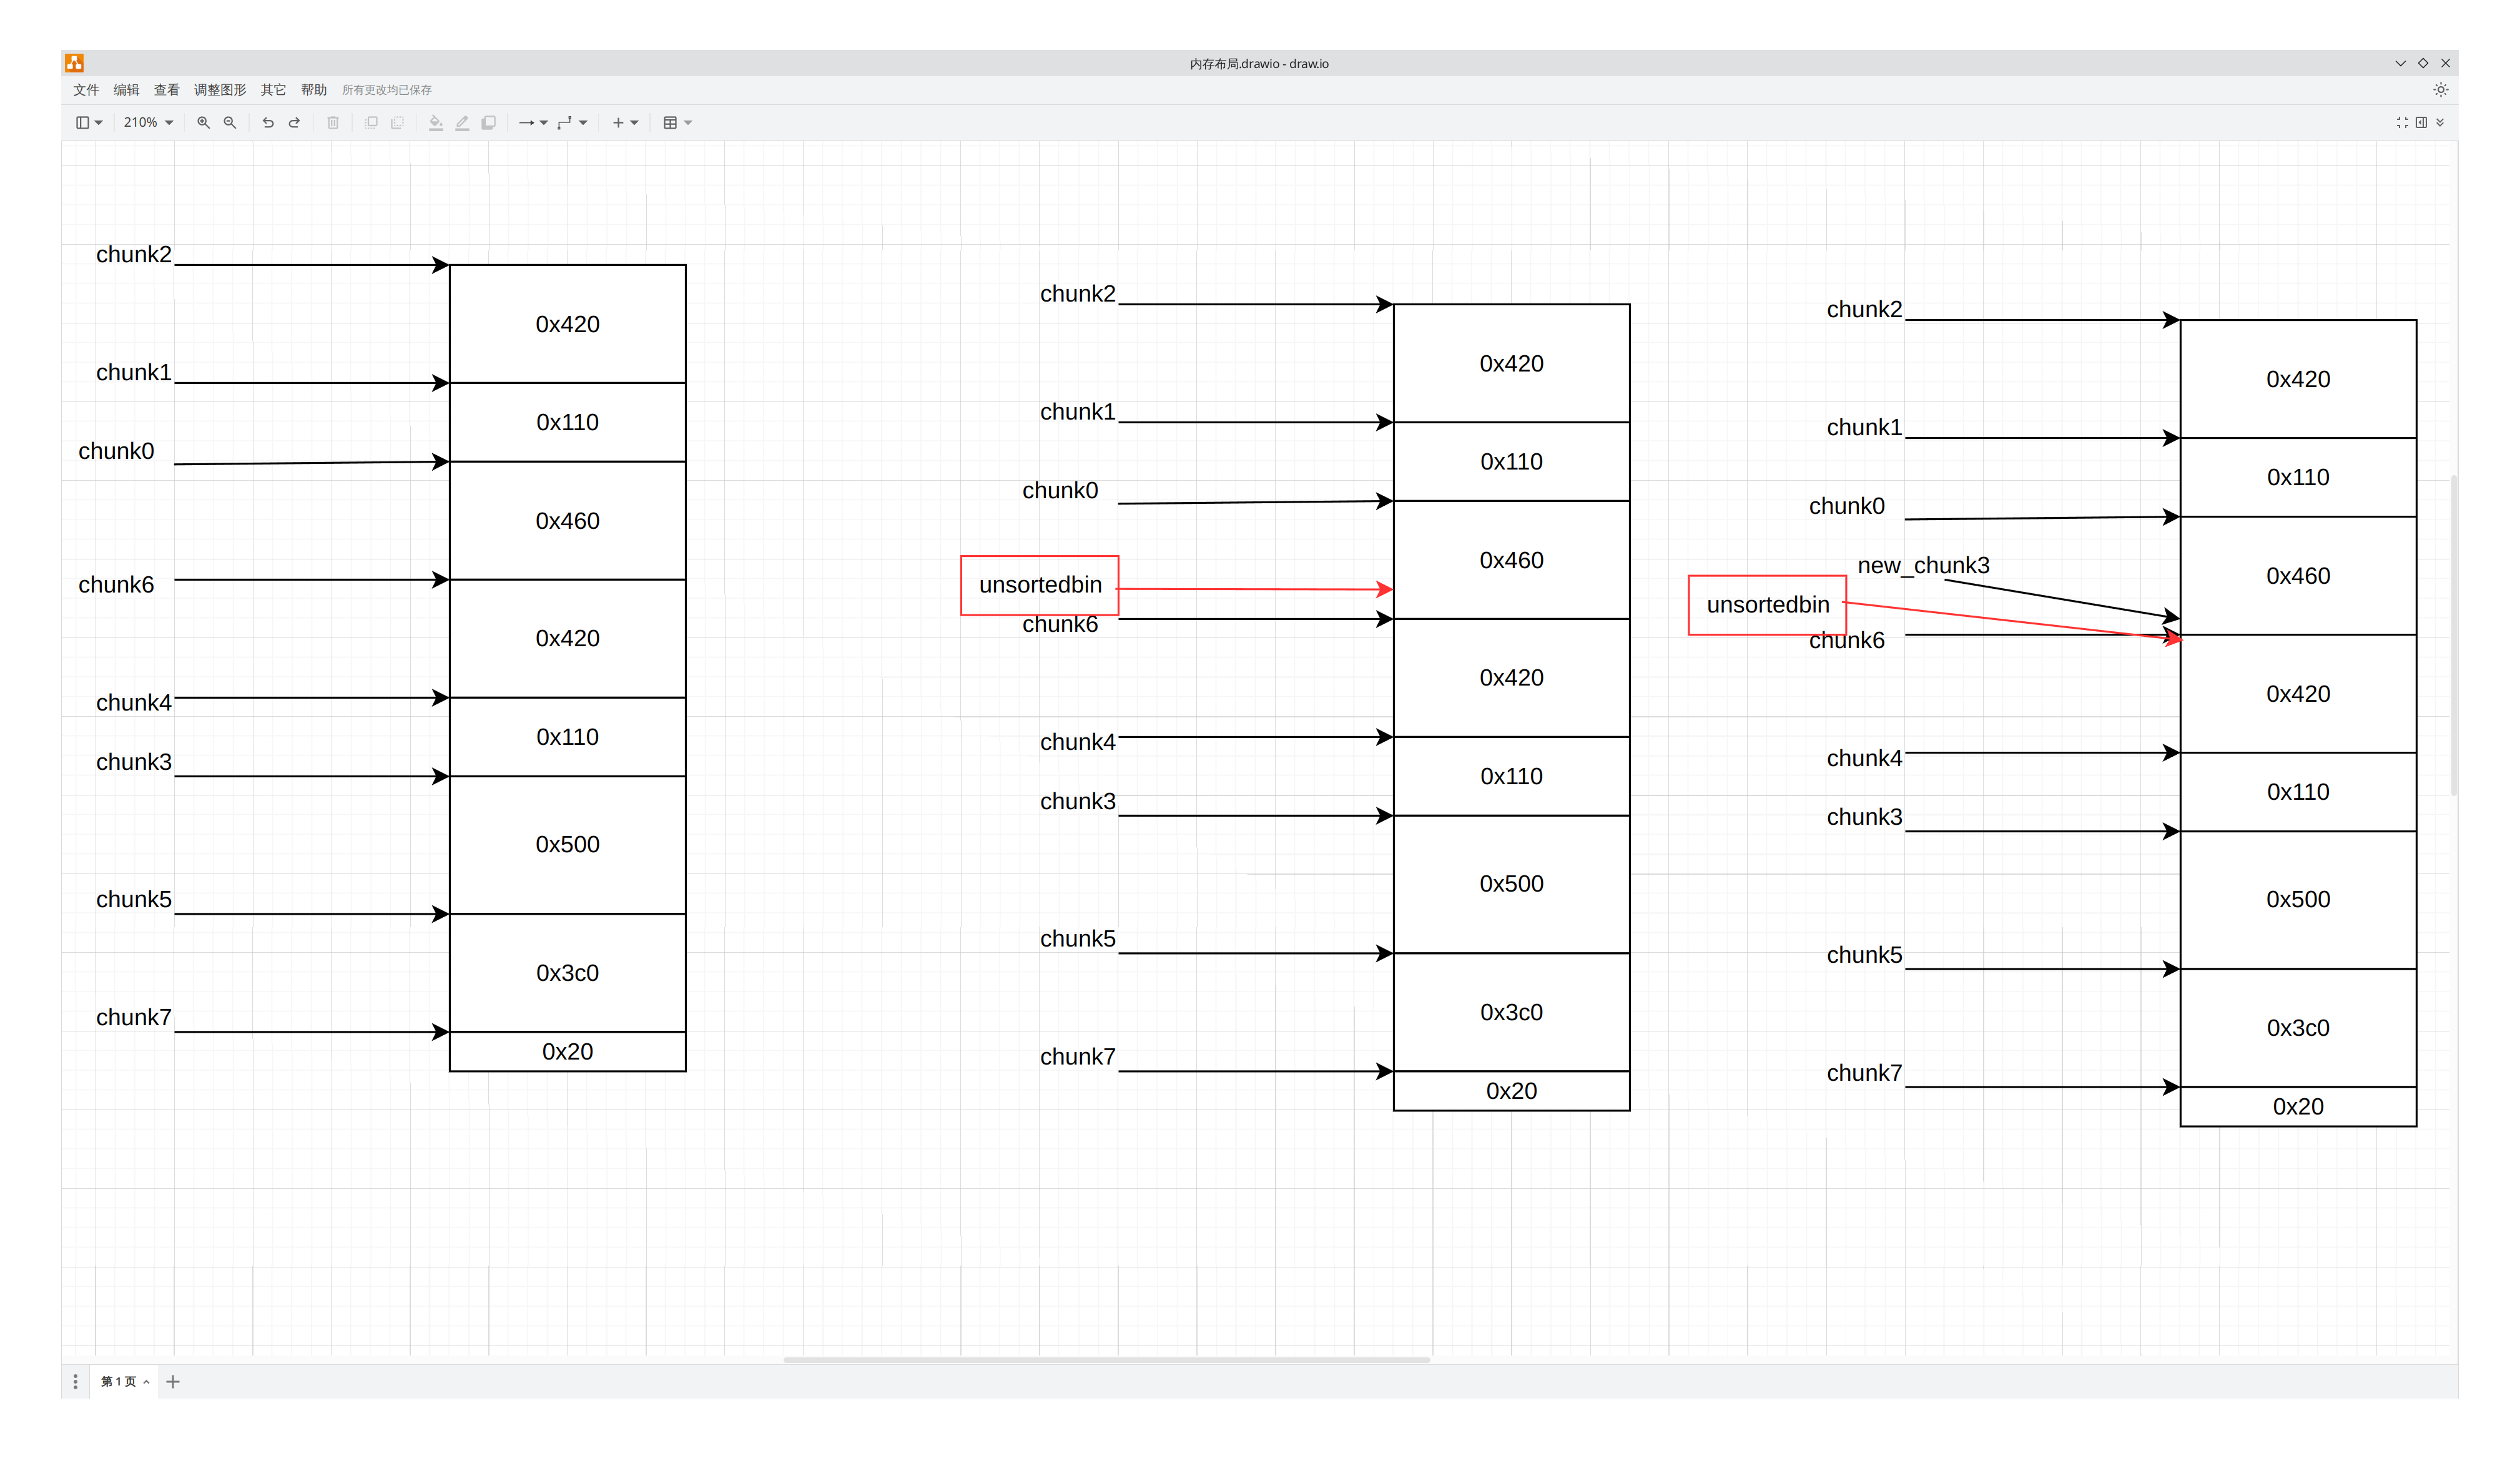Click the zoom in magnifier icon

203,123
